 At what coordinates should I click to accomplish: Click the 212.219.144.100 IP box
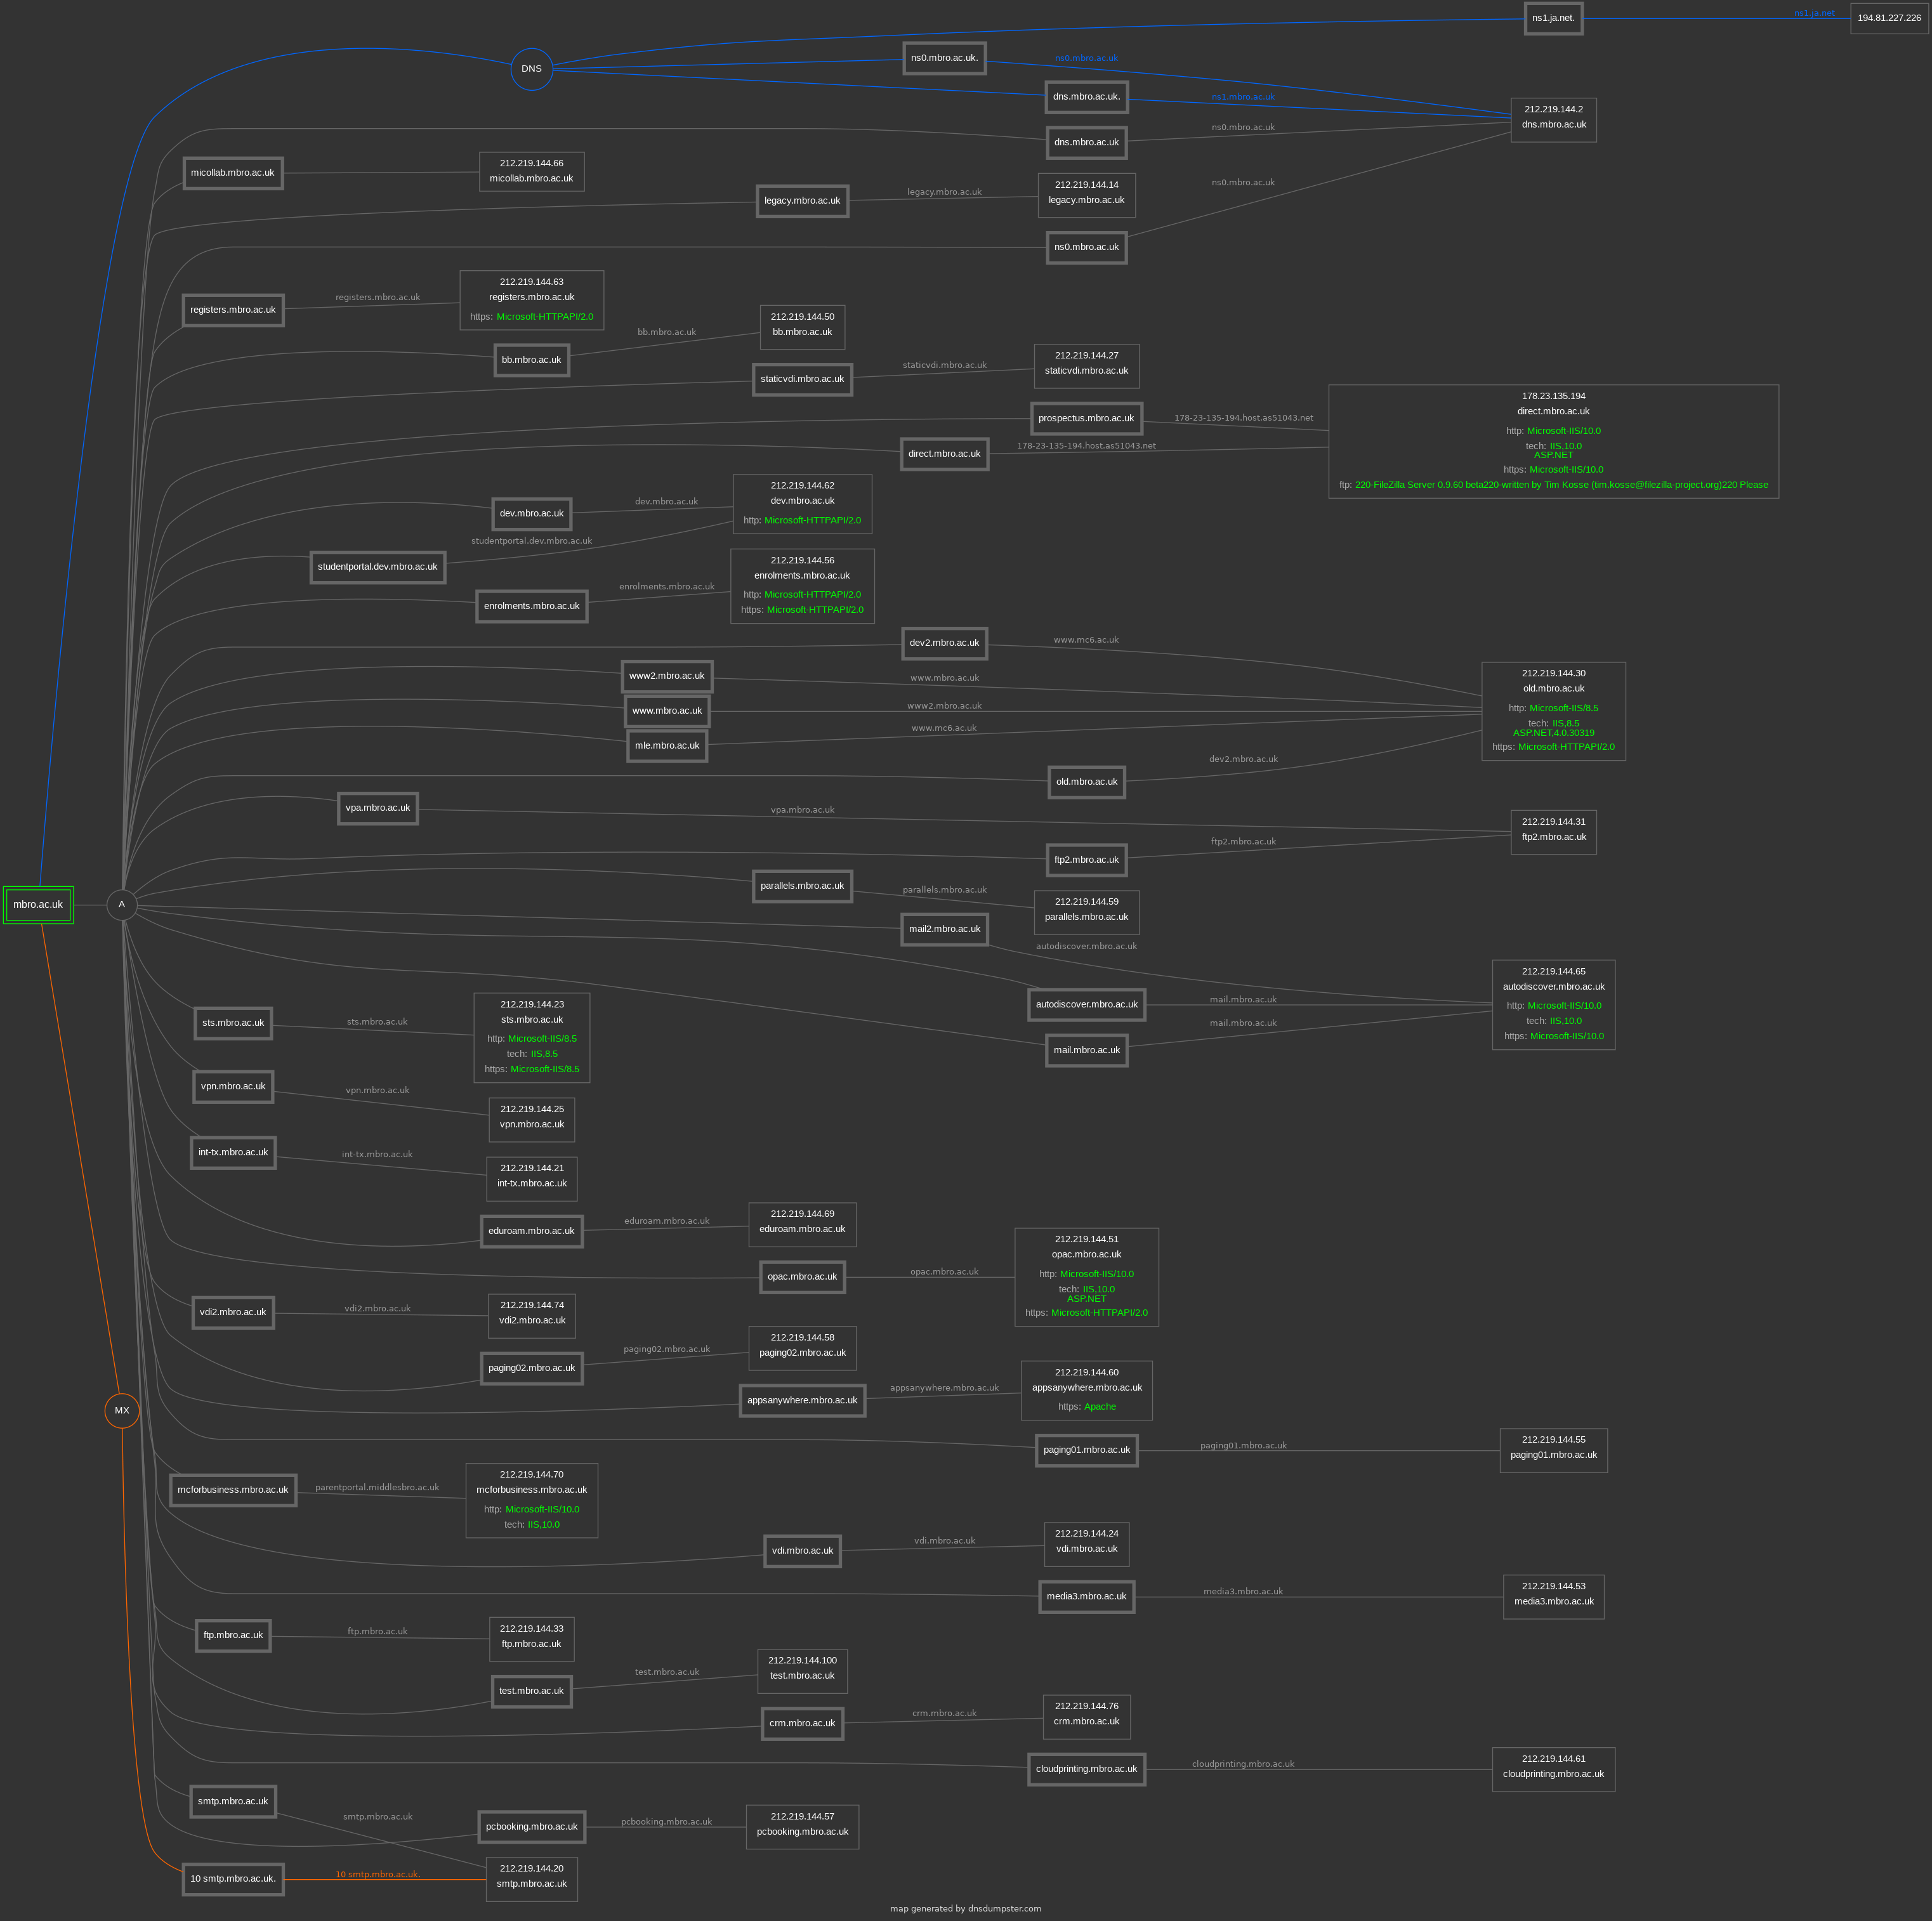click(x=802, y=1672)
